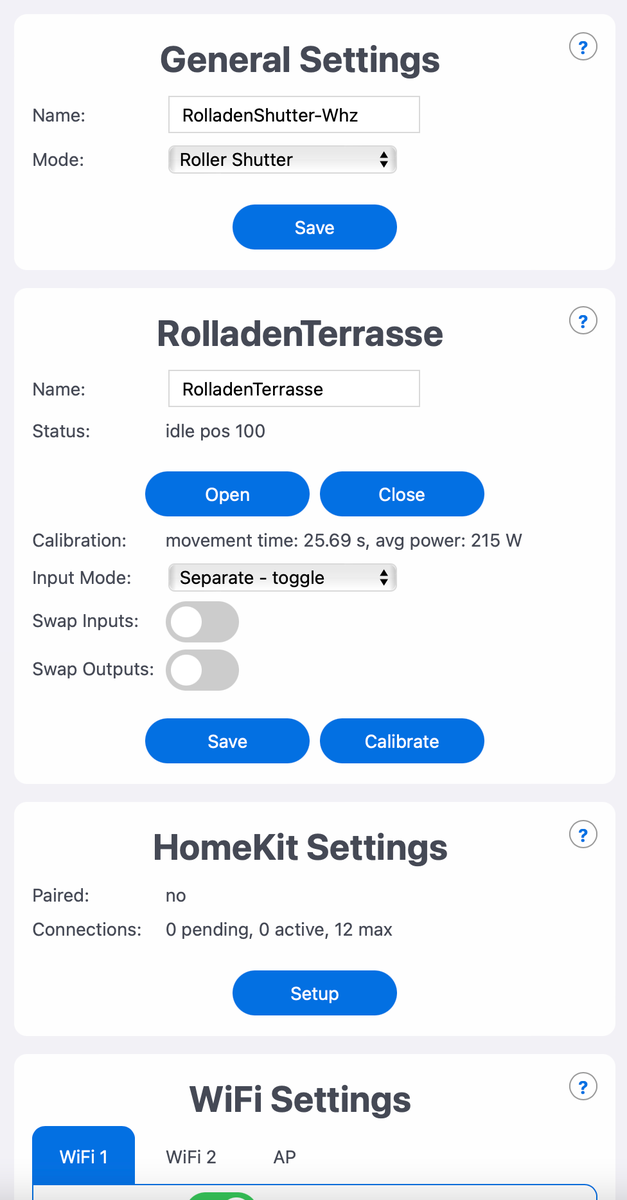Toggle the Swap Inputs switch

click(203, 621)
